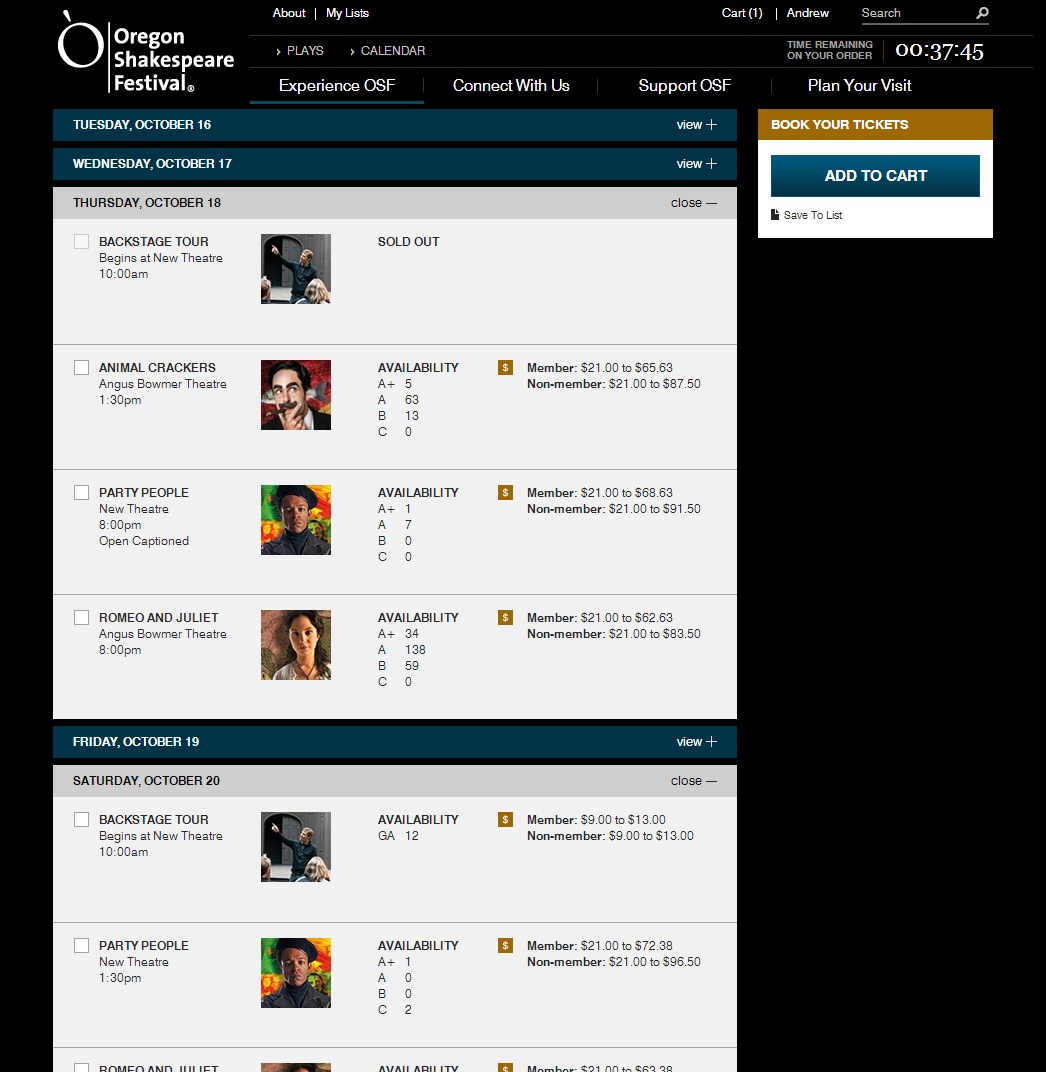Open Thursday Party People thumbnail image
The width and height of the screenshot is (1046, 1072).
pos(296,520)
